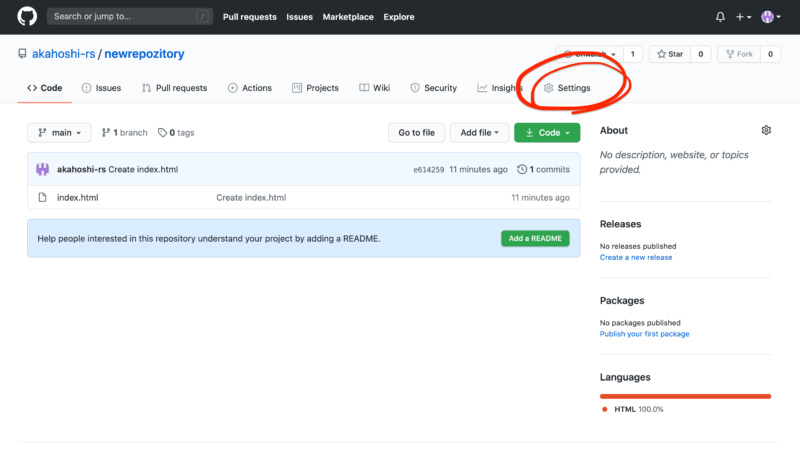Expand the green Code download dropdown

pos(547,133)
